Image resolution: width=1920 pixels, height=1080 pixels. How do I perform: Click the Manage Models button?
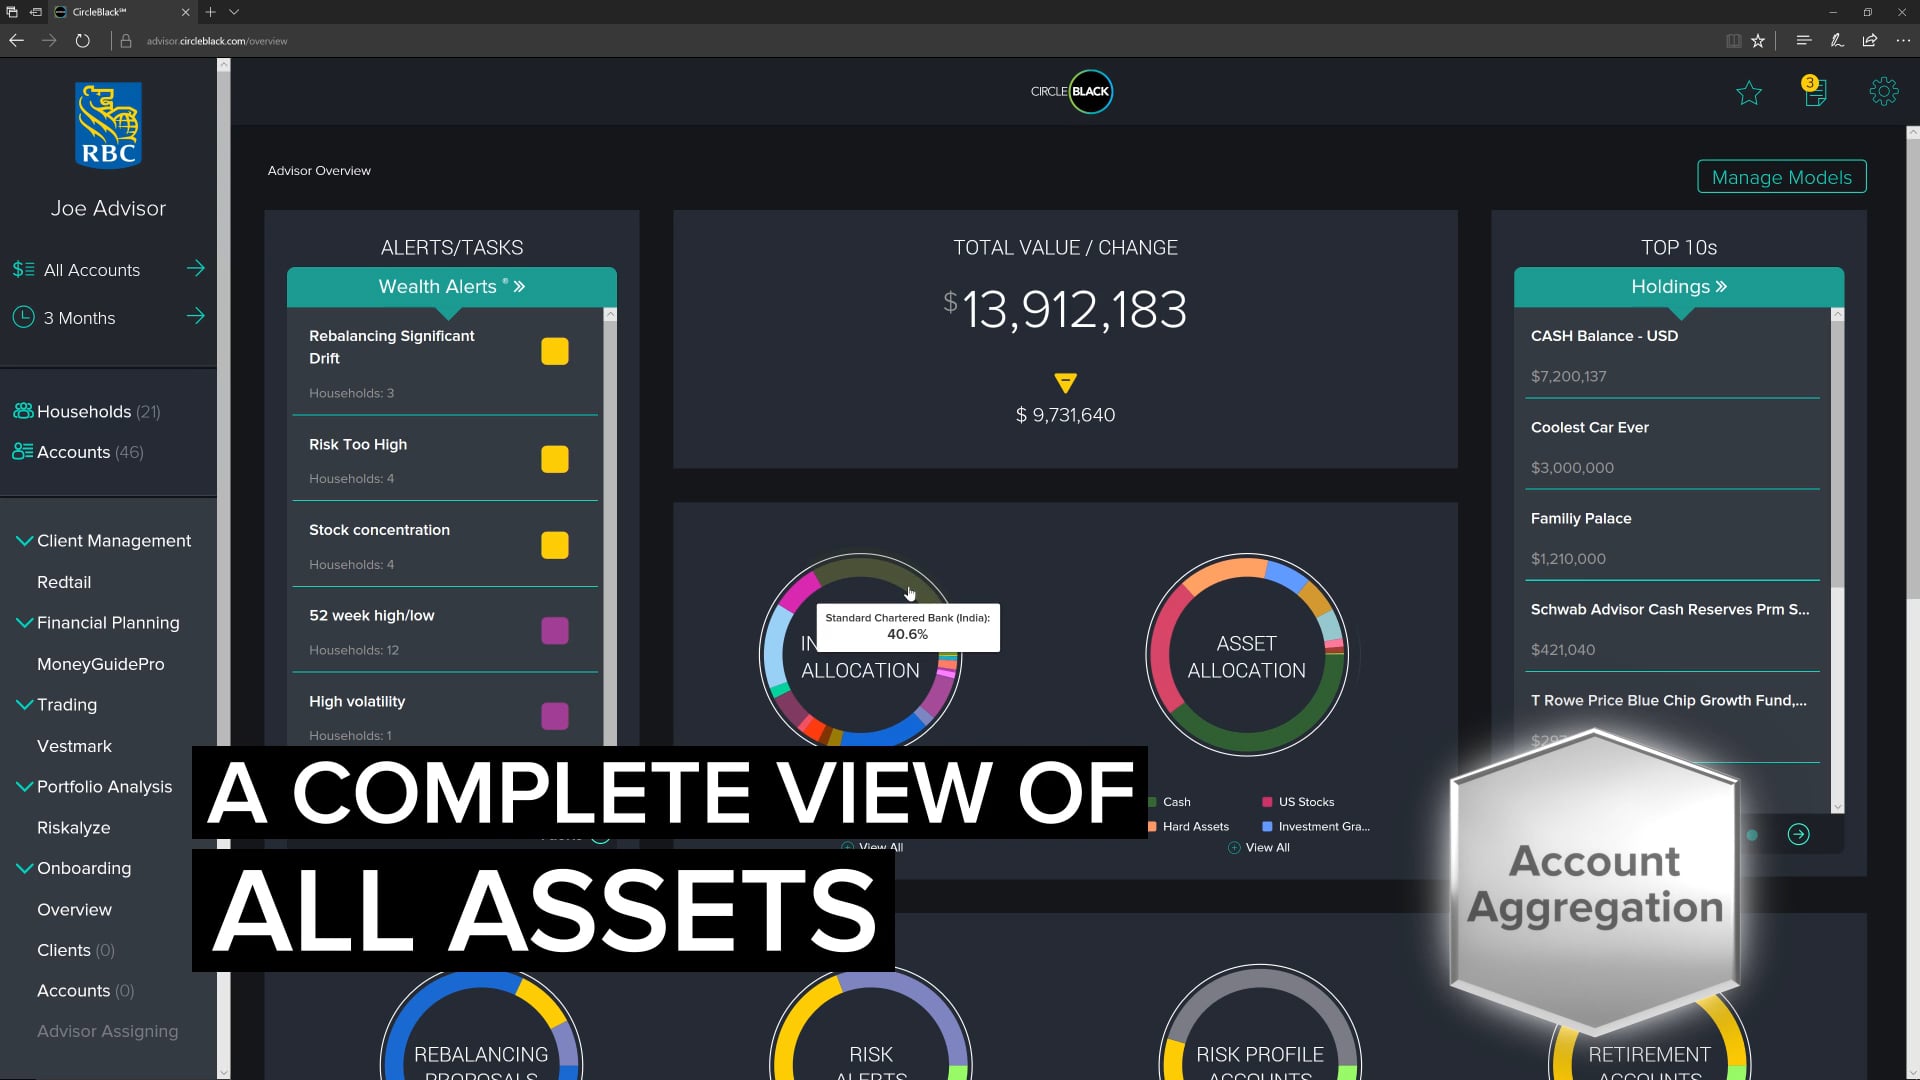[x=1782, y=177]
